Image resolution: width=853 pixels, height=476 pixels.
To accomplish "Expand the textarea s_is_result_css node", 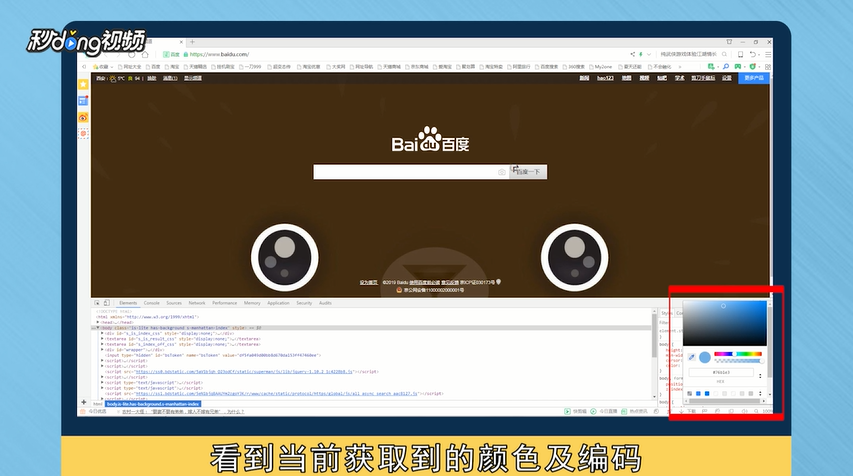I will [102, 338].
